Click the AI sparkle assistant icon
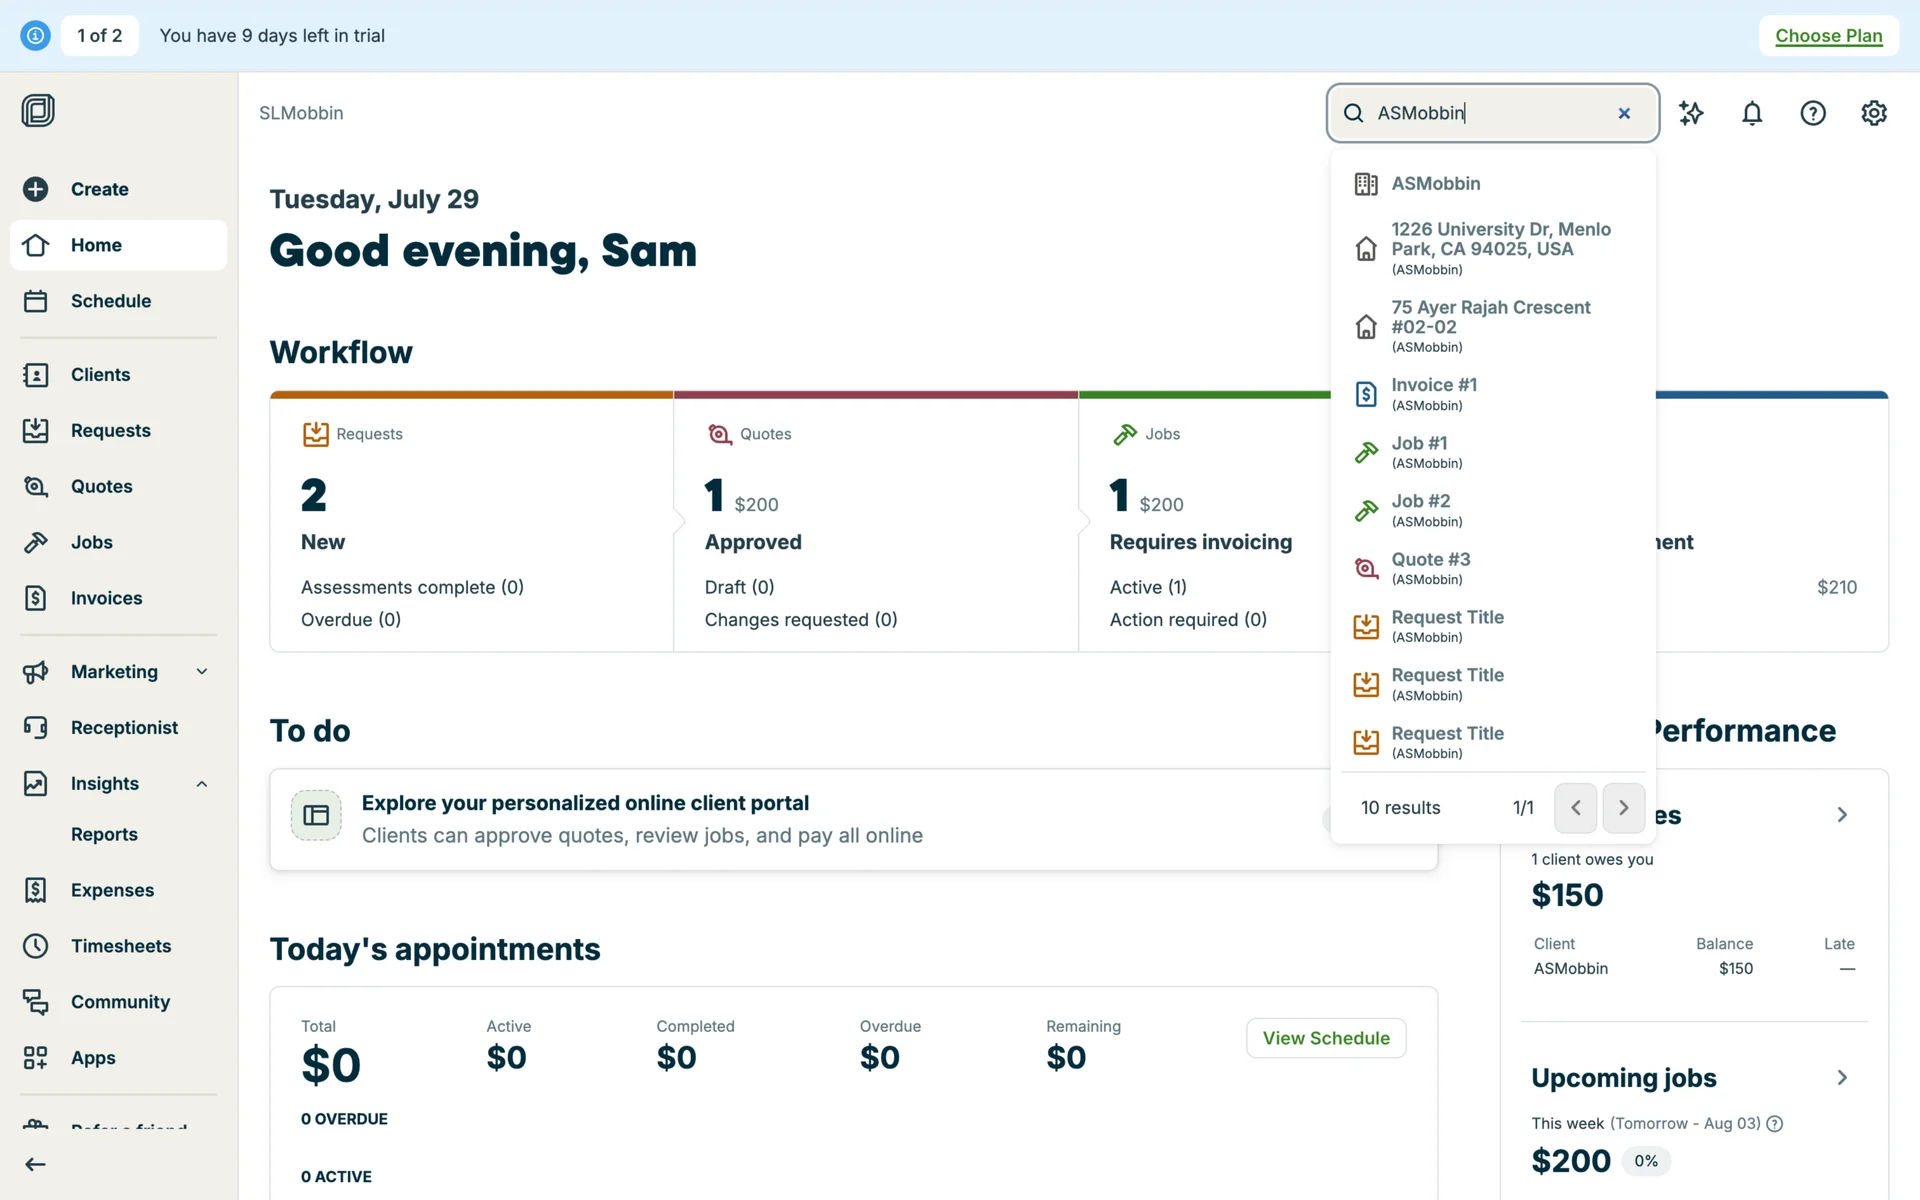This screenshot has width=1920, height=1200. [1690, 113]
